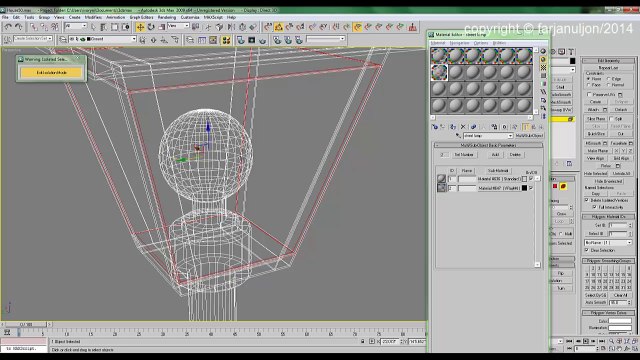Click Go to Start playback button
Screen dimensions: 640x360
[569, 341]
